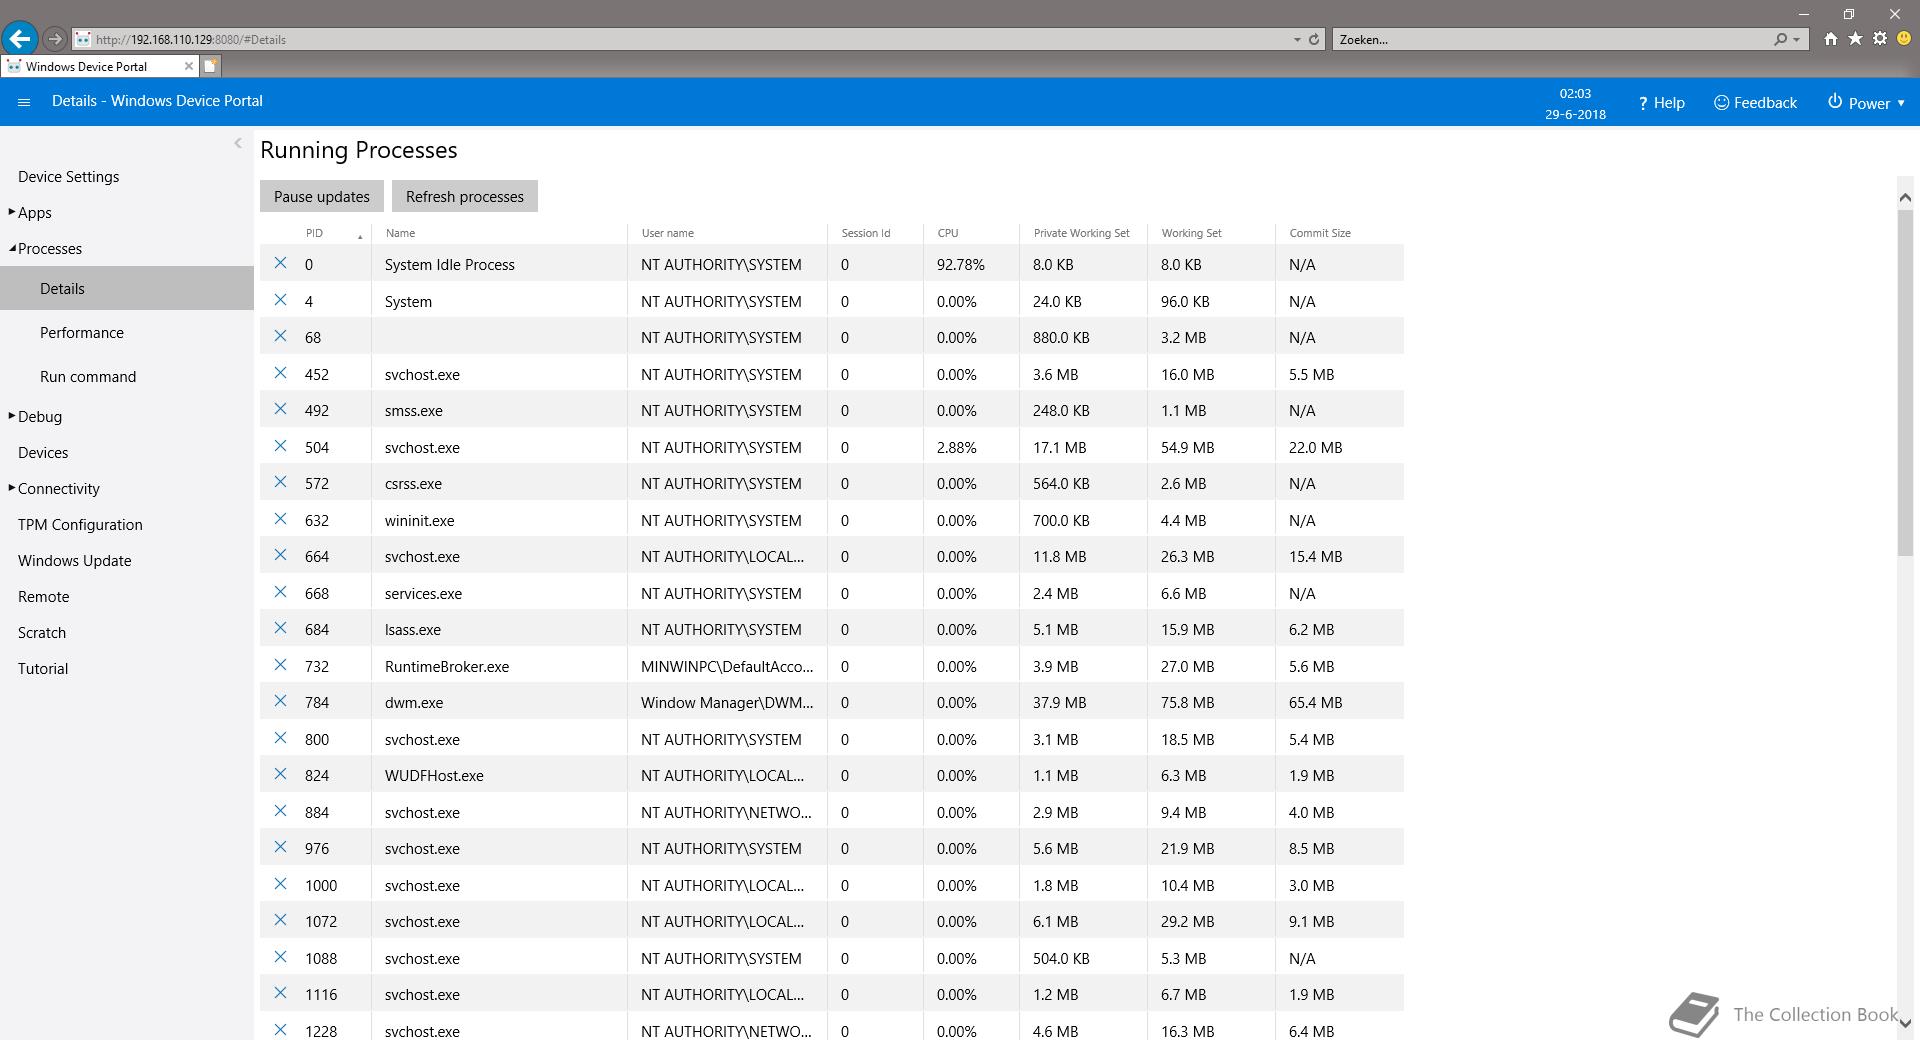
Task: Go back with browser back arrow
Action: click(19, 39)
